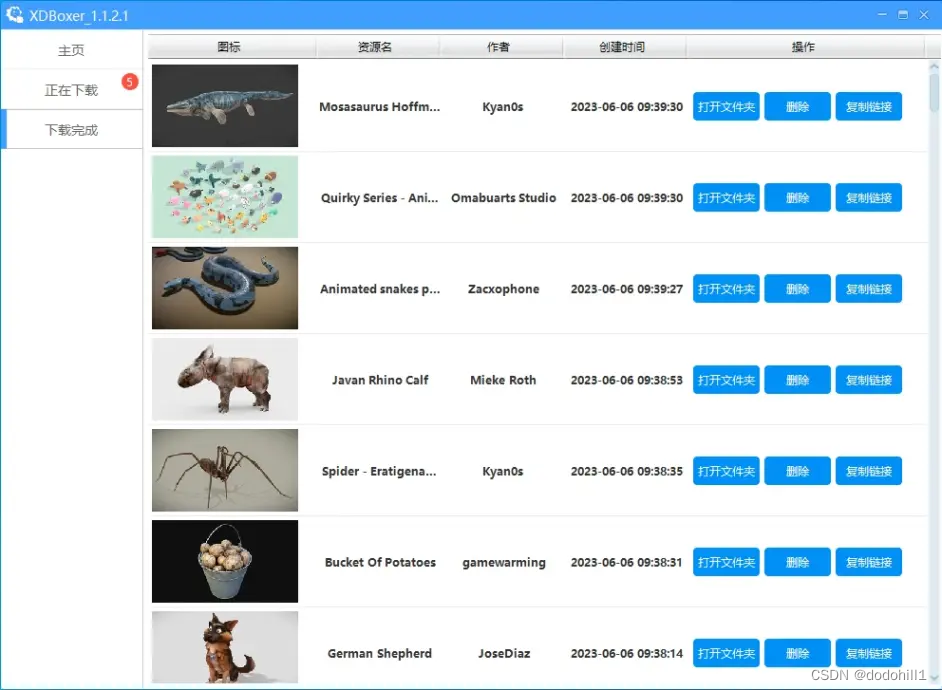Select the Bucket Of Potatoes thumbnail
The image size is (942, 690).
[x=224, y=562]
